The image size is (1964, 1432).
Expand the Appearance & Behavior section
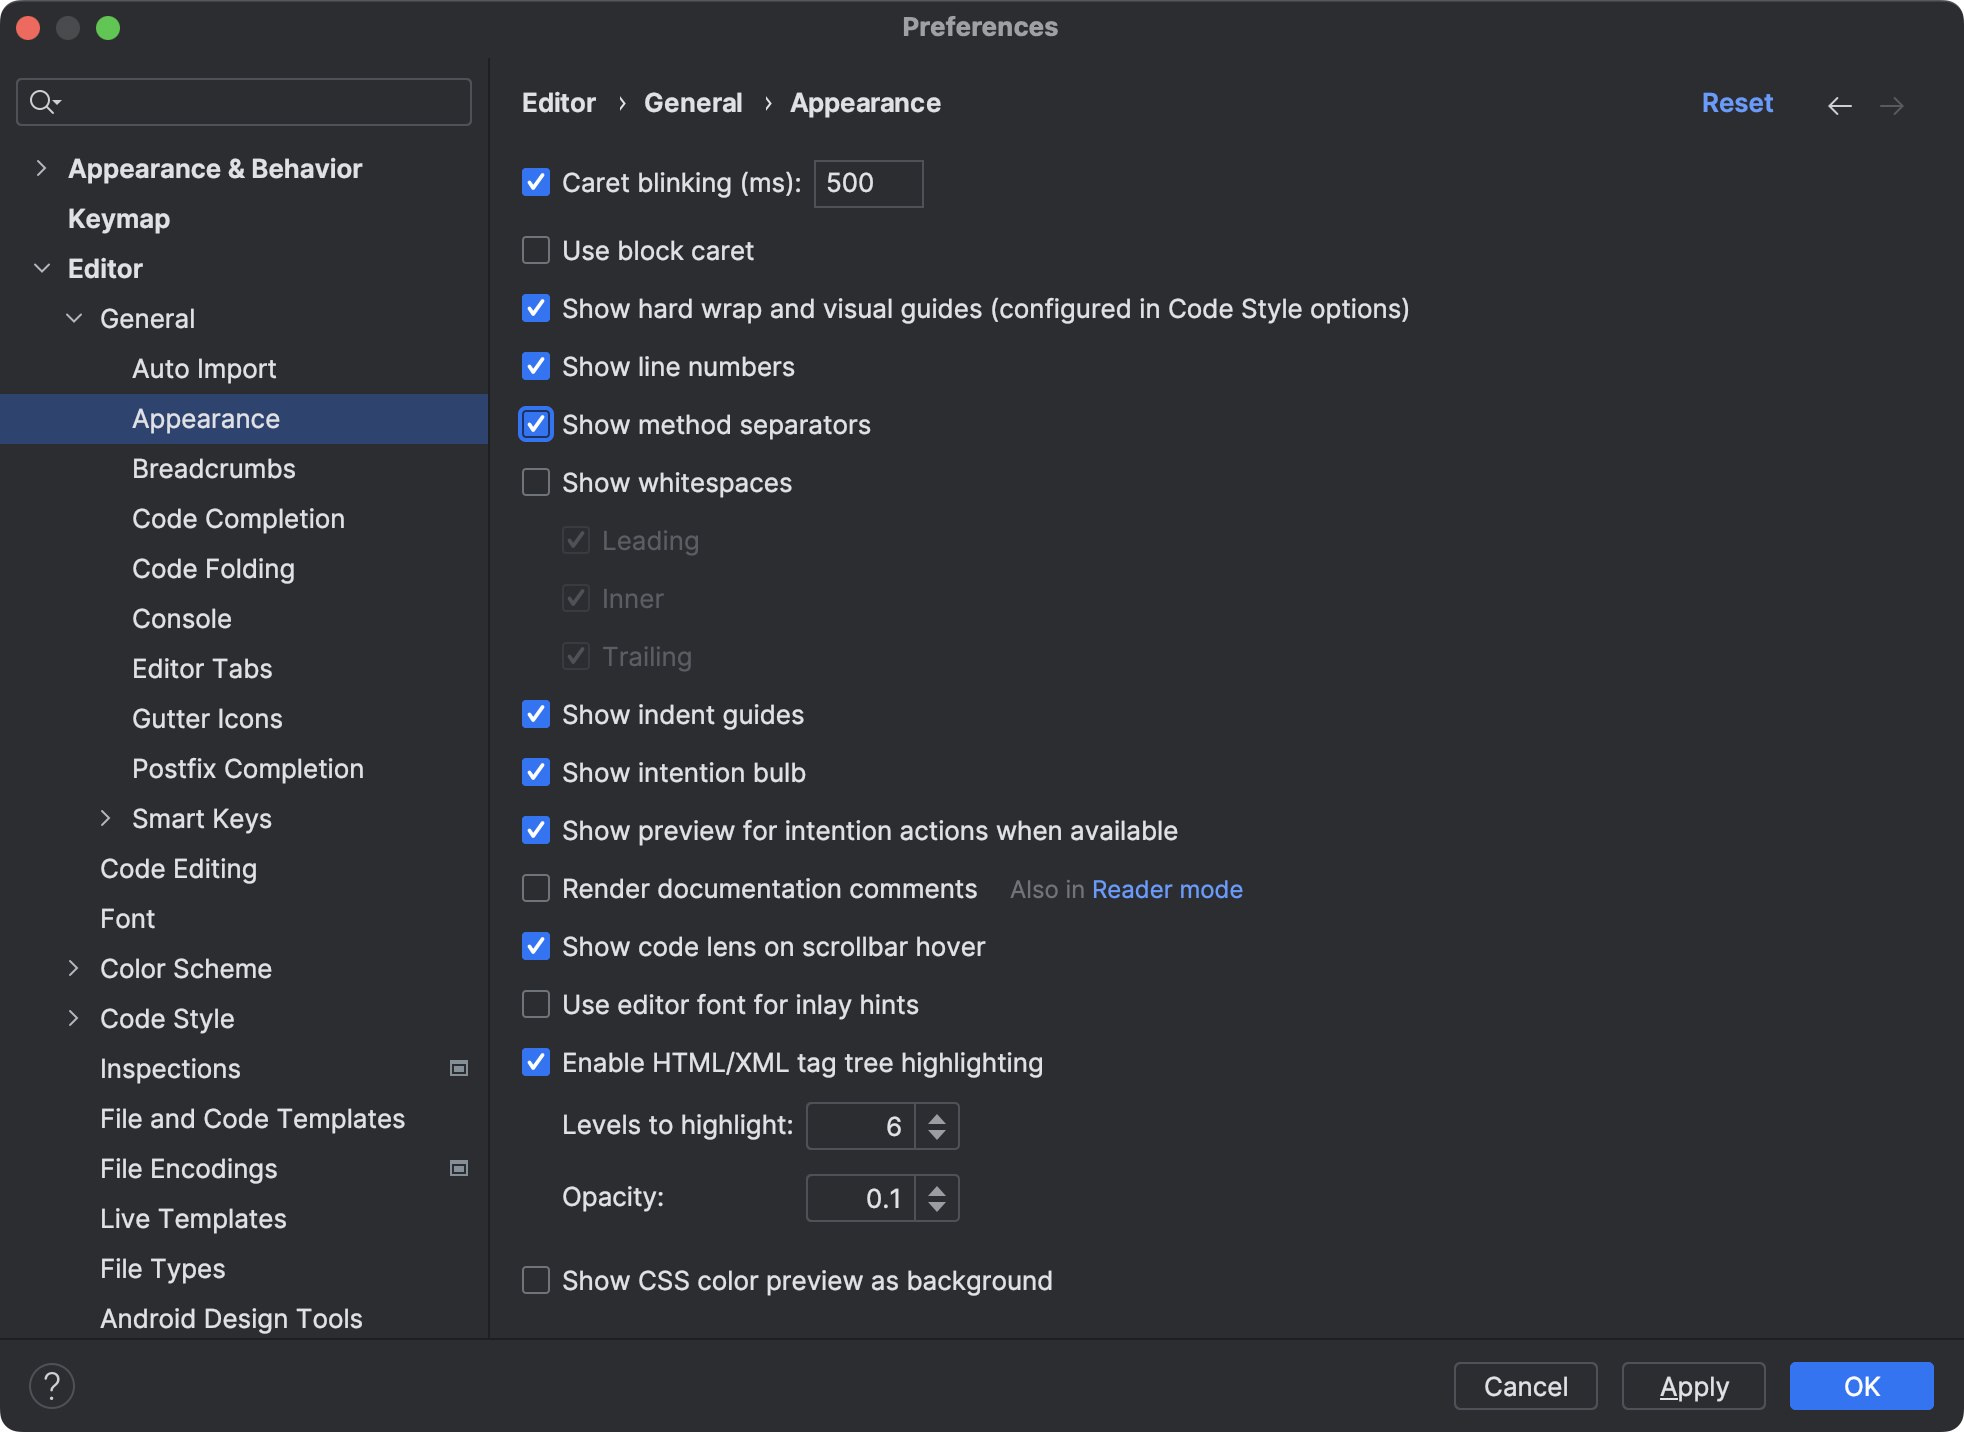click(x=41, y=168)
